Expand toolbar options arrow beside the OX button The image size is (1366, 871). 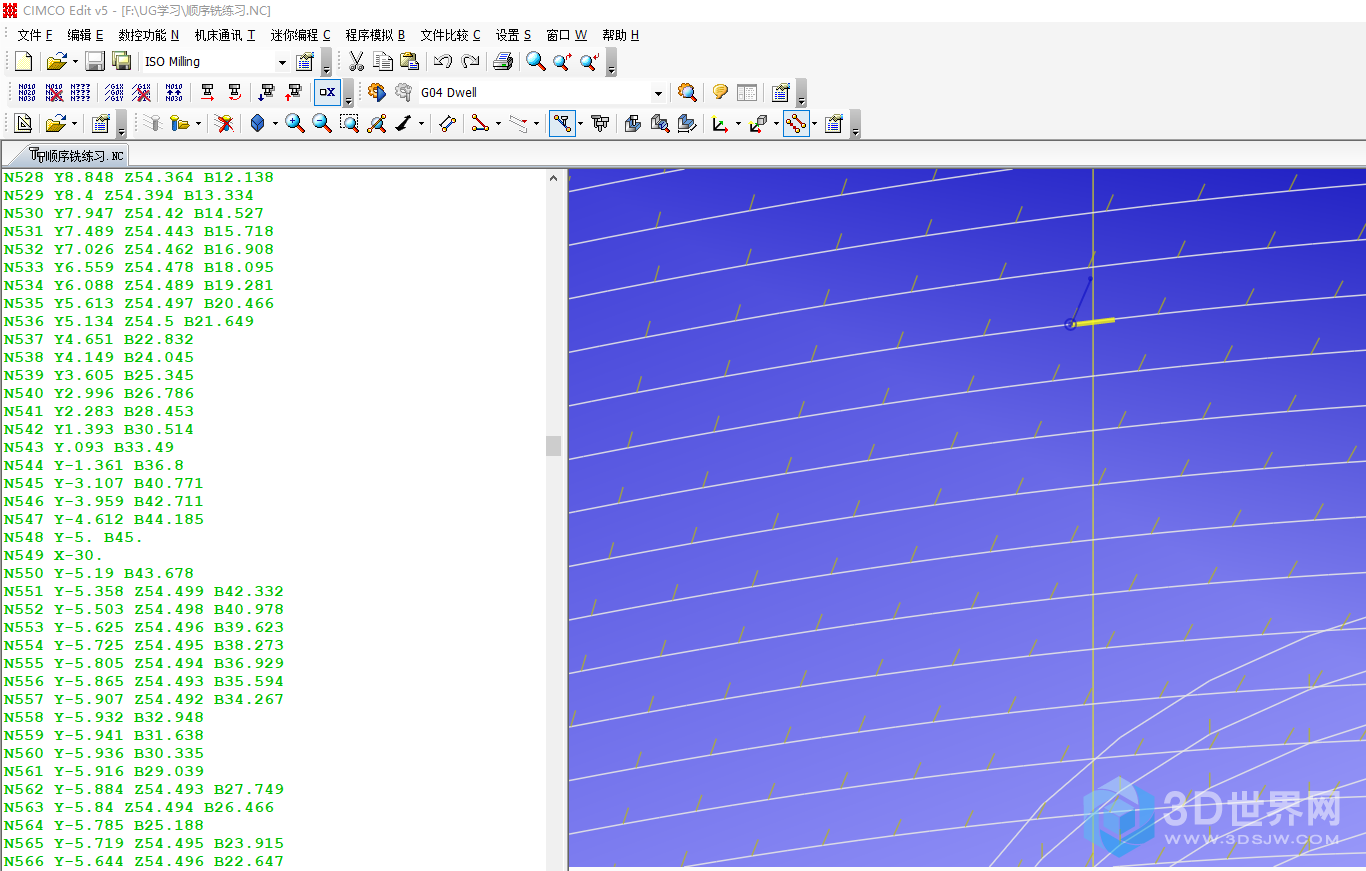(349, 94)
